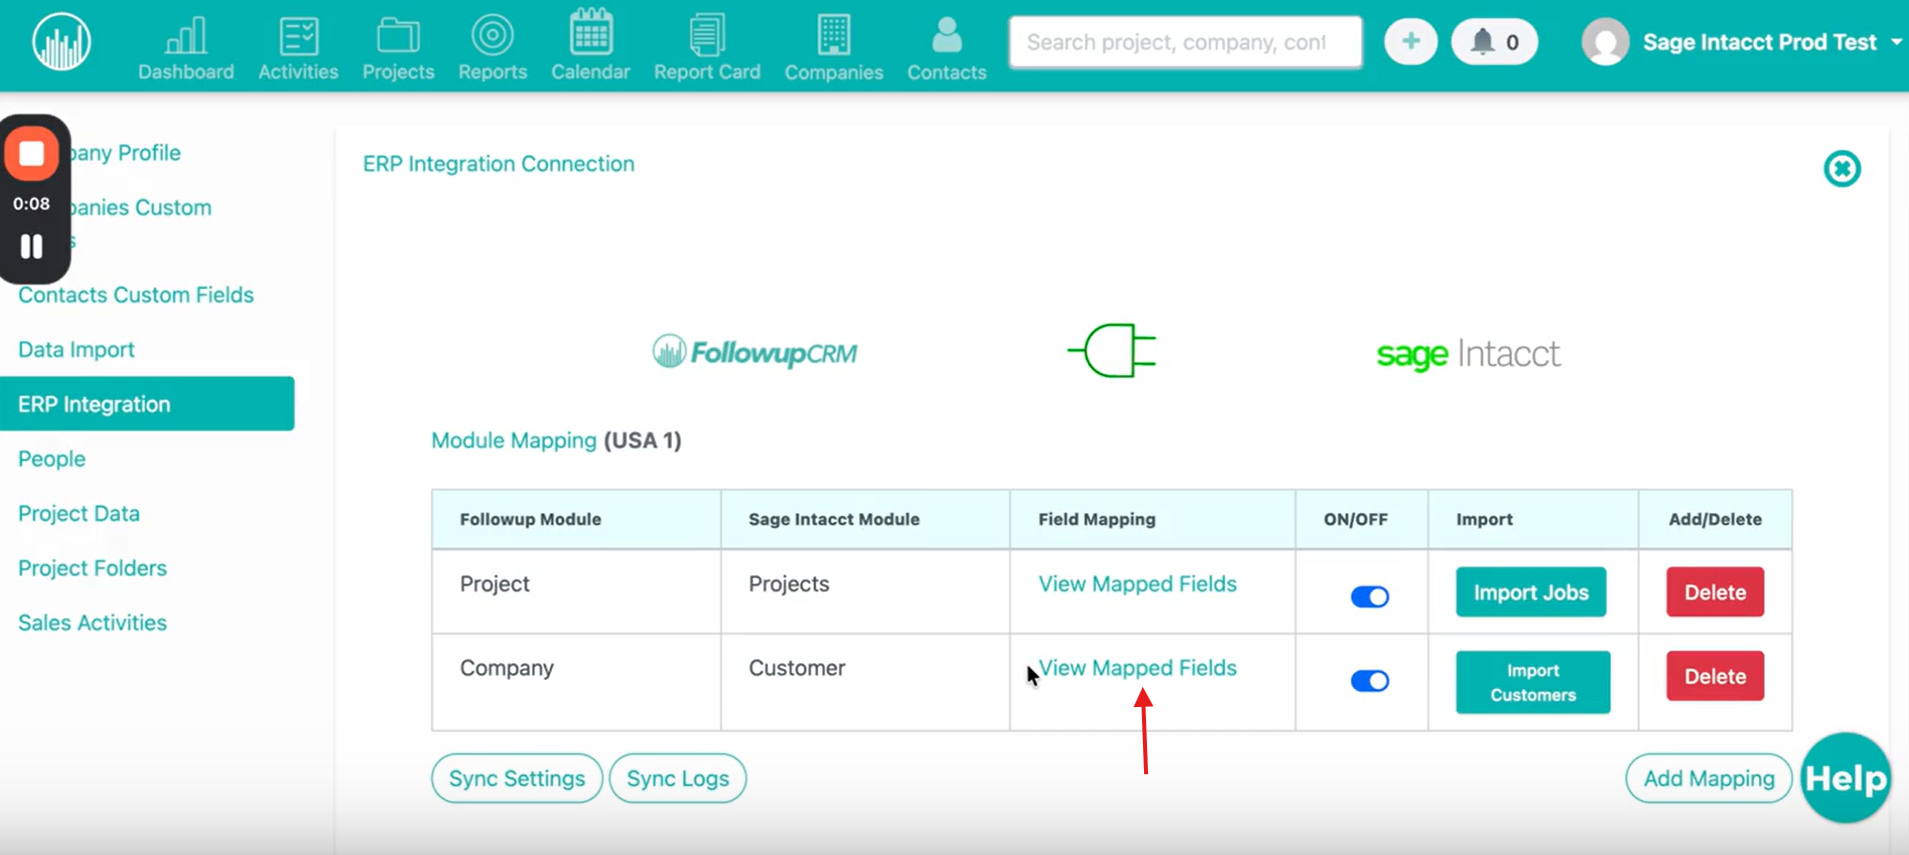Click the plus add button in header
The height and width of the screenshot is (855, 1909).
pos(1410,42)
